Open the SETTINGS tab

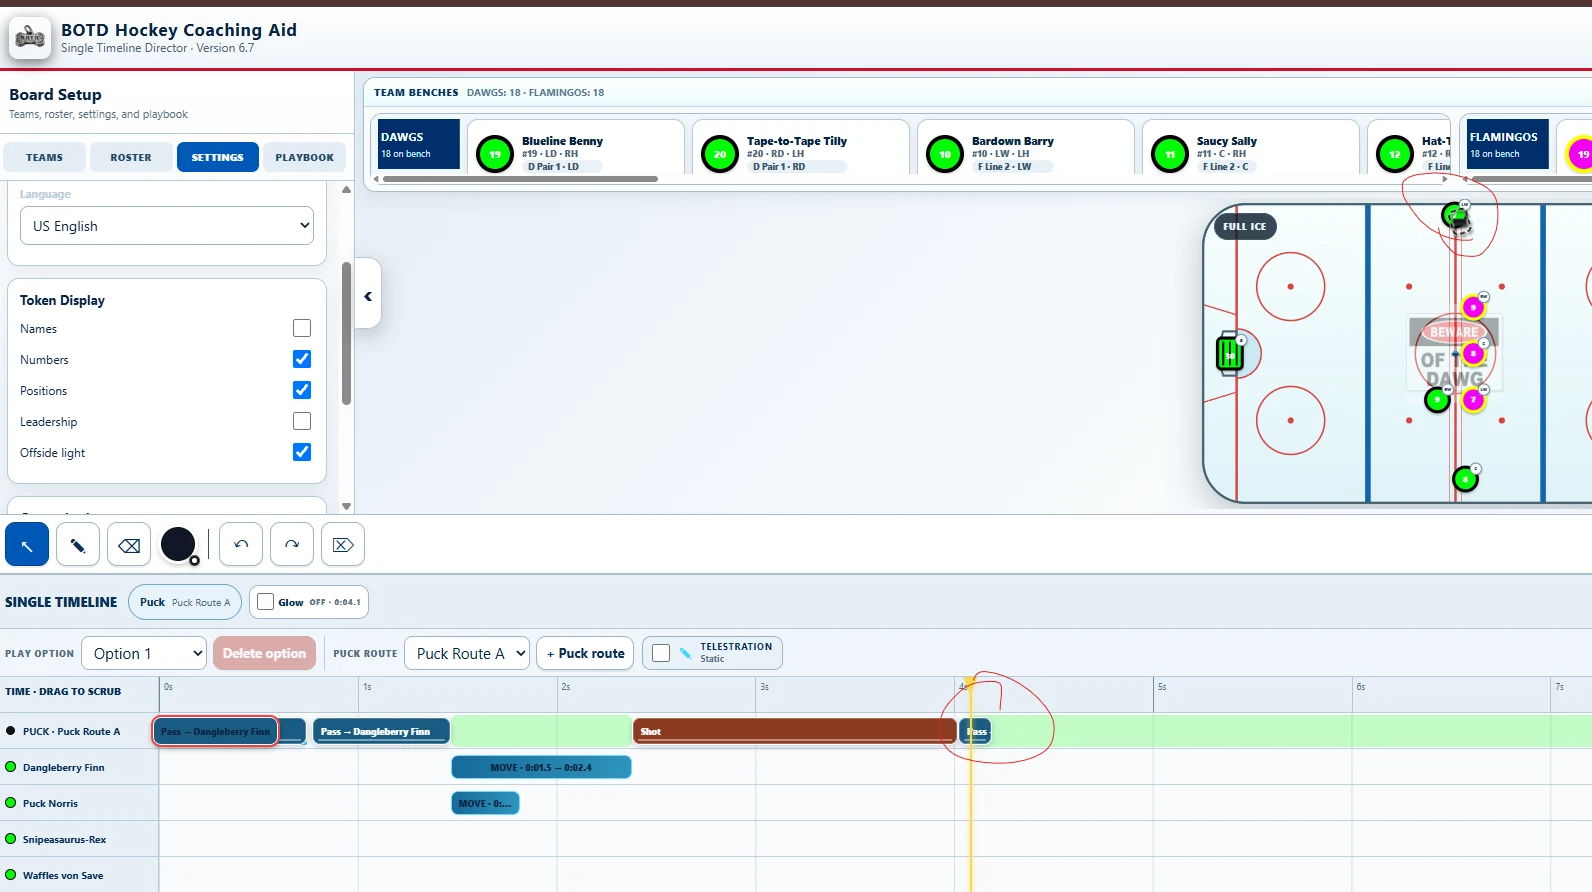[218, 157]
